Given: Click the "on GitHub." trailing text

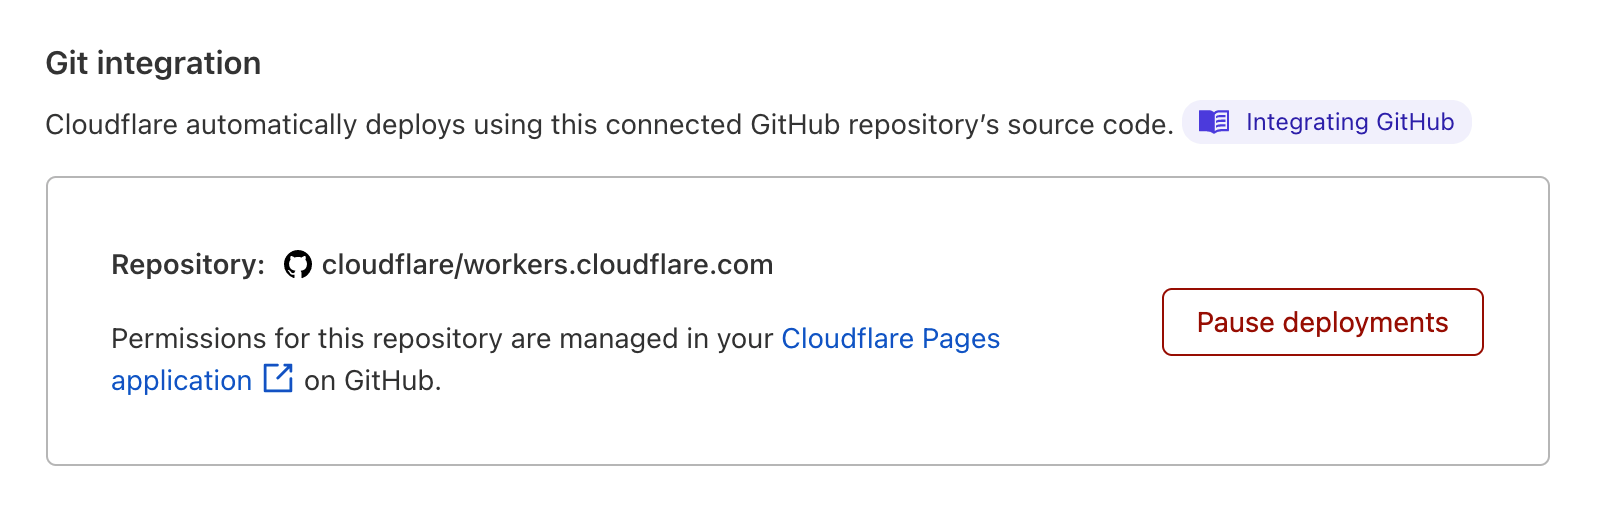Looking at the screenshot, I should (x=372, y=381).
